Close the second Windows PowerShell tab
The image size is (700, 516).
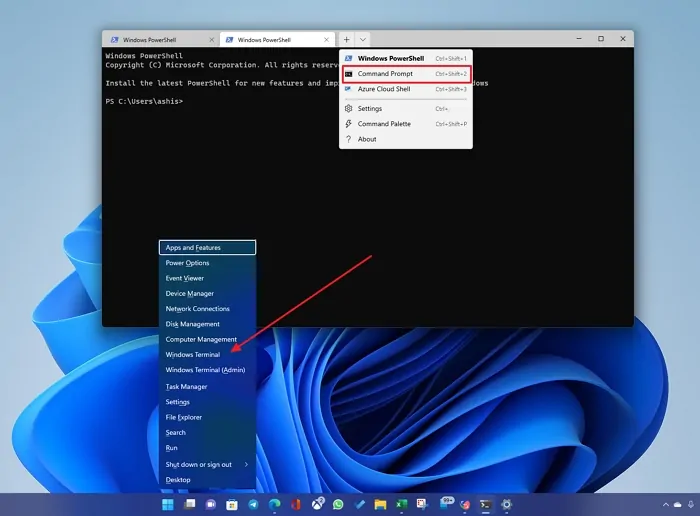tap(326, 40)
